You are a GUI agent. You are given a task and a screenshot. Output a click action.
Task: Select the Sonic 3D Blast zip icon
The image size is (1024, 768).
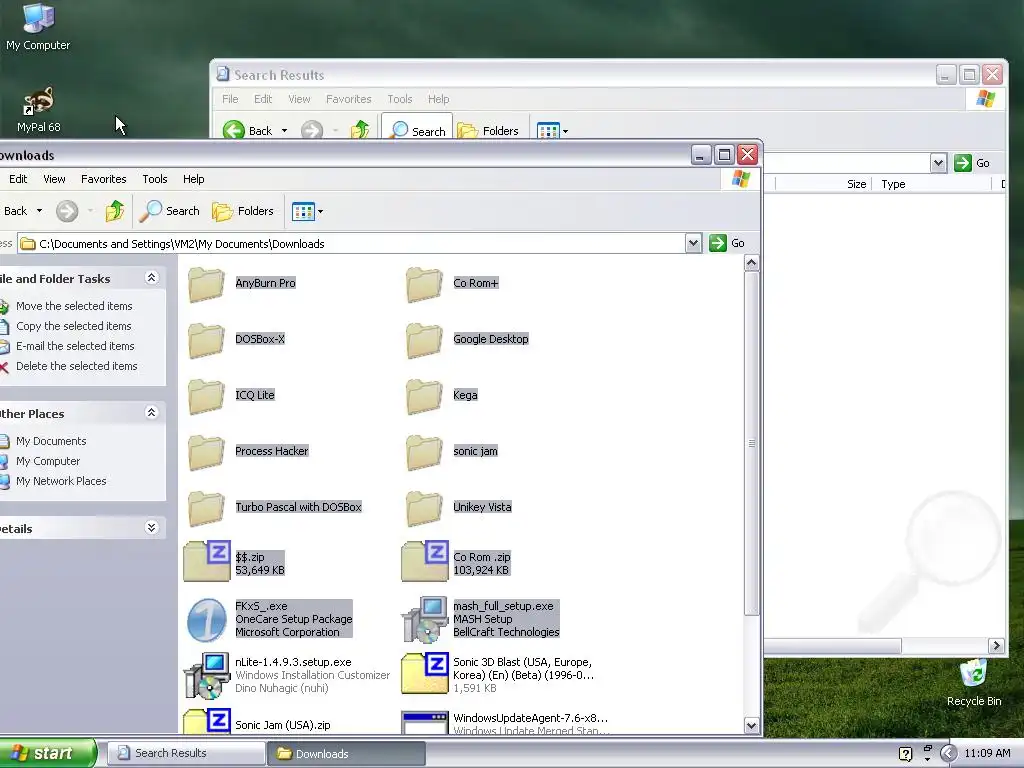coord(425,673)
